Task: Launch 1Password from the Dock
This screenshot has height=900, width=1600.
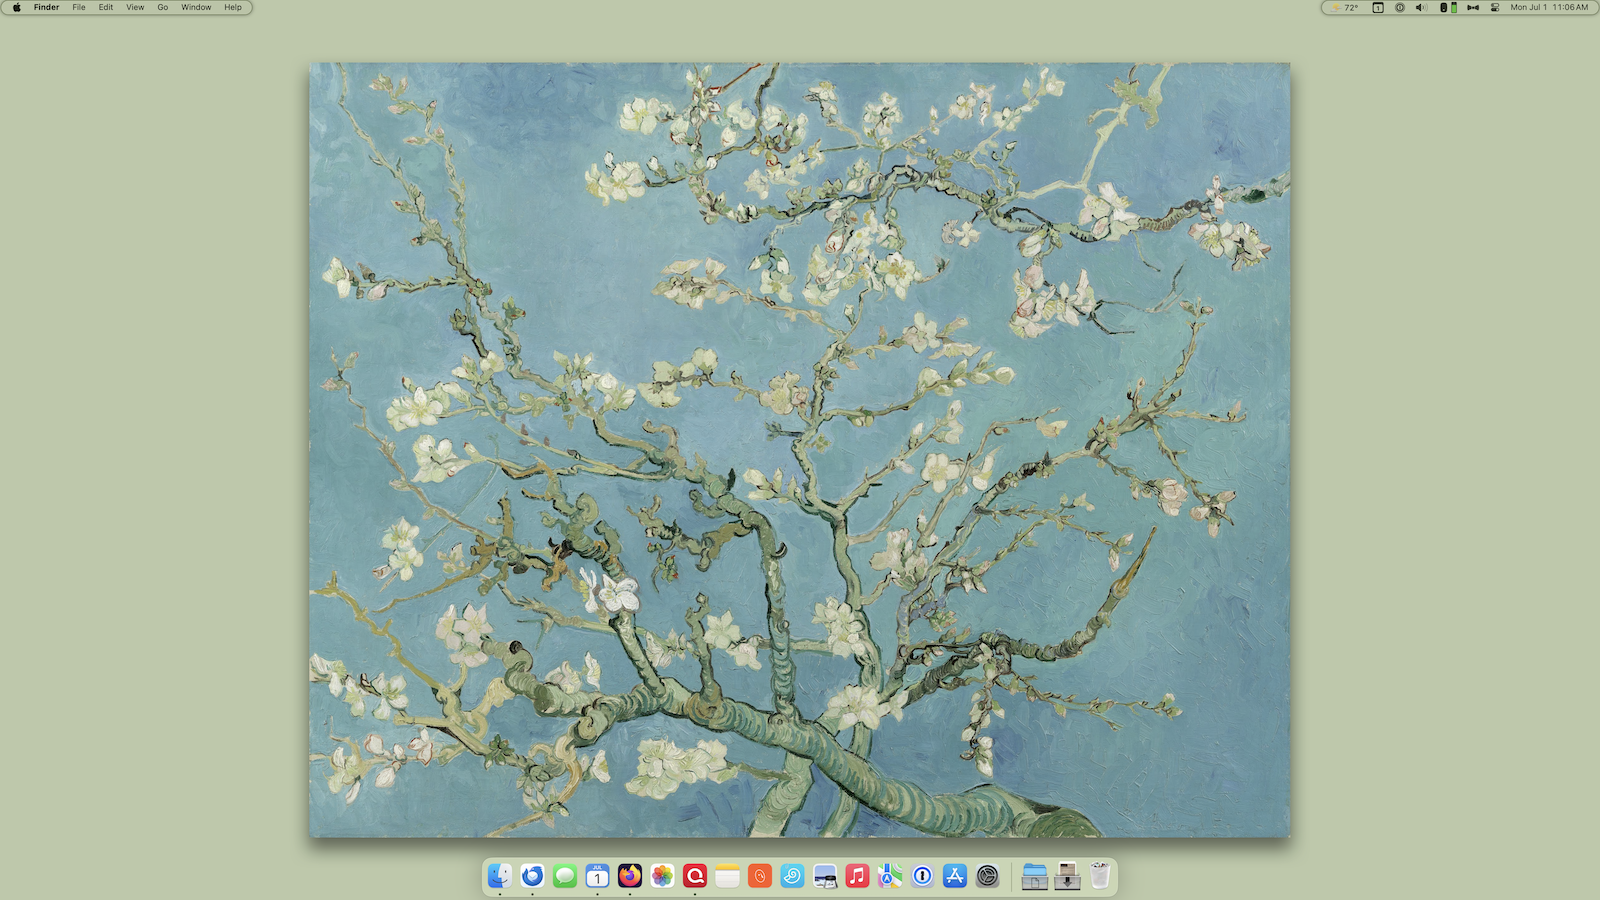Action: coord(922,876)
